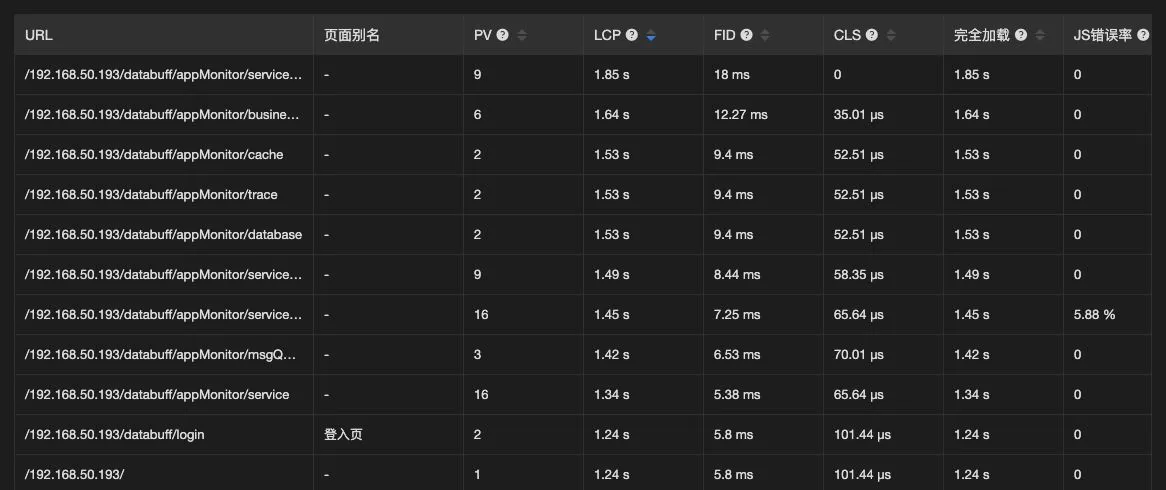Image resolution: width=1166 pixels, height=490 pixels.
Task: Open the JS错误率 help tooltip icon
Action: [x=1144, y=35]
